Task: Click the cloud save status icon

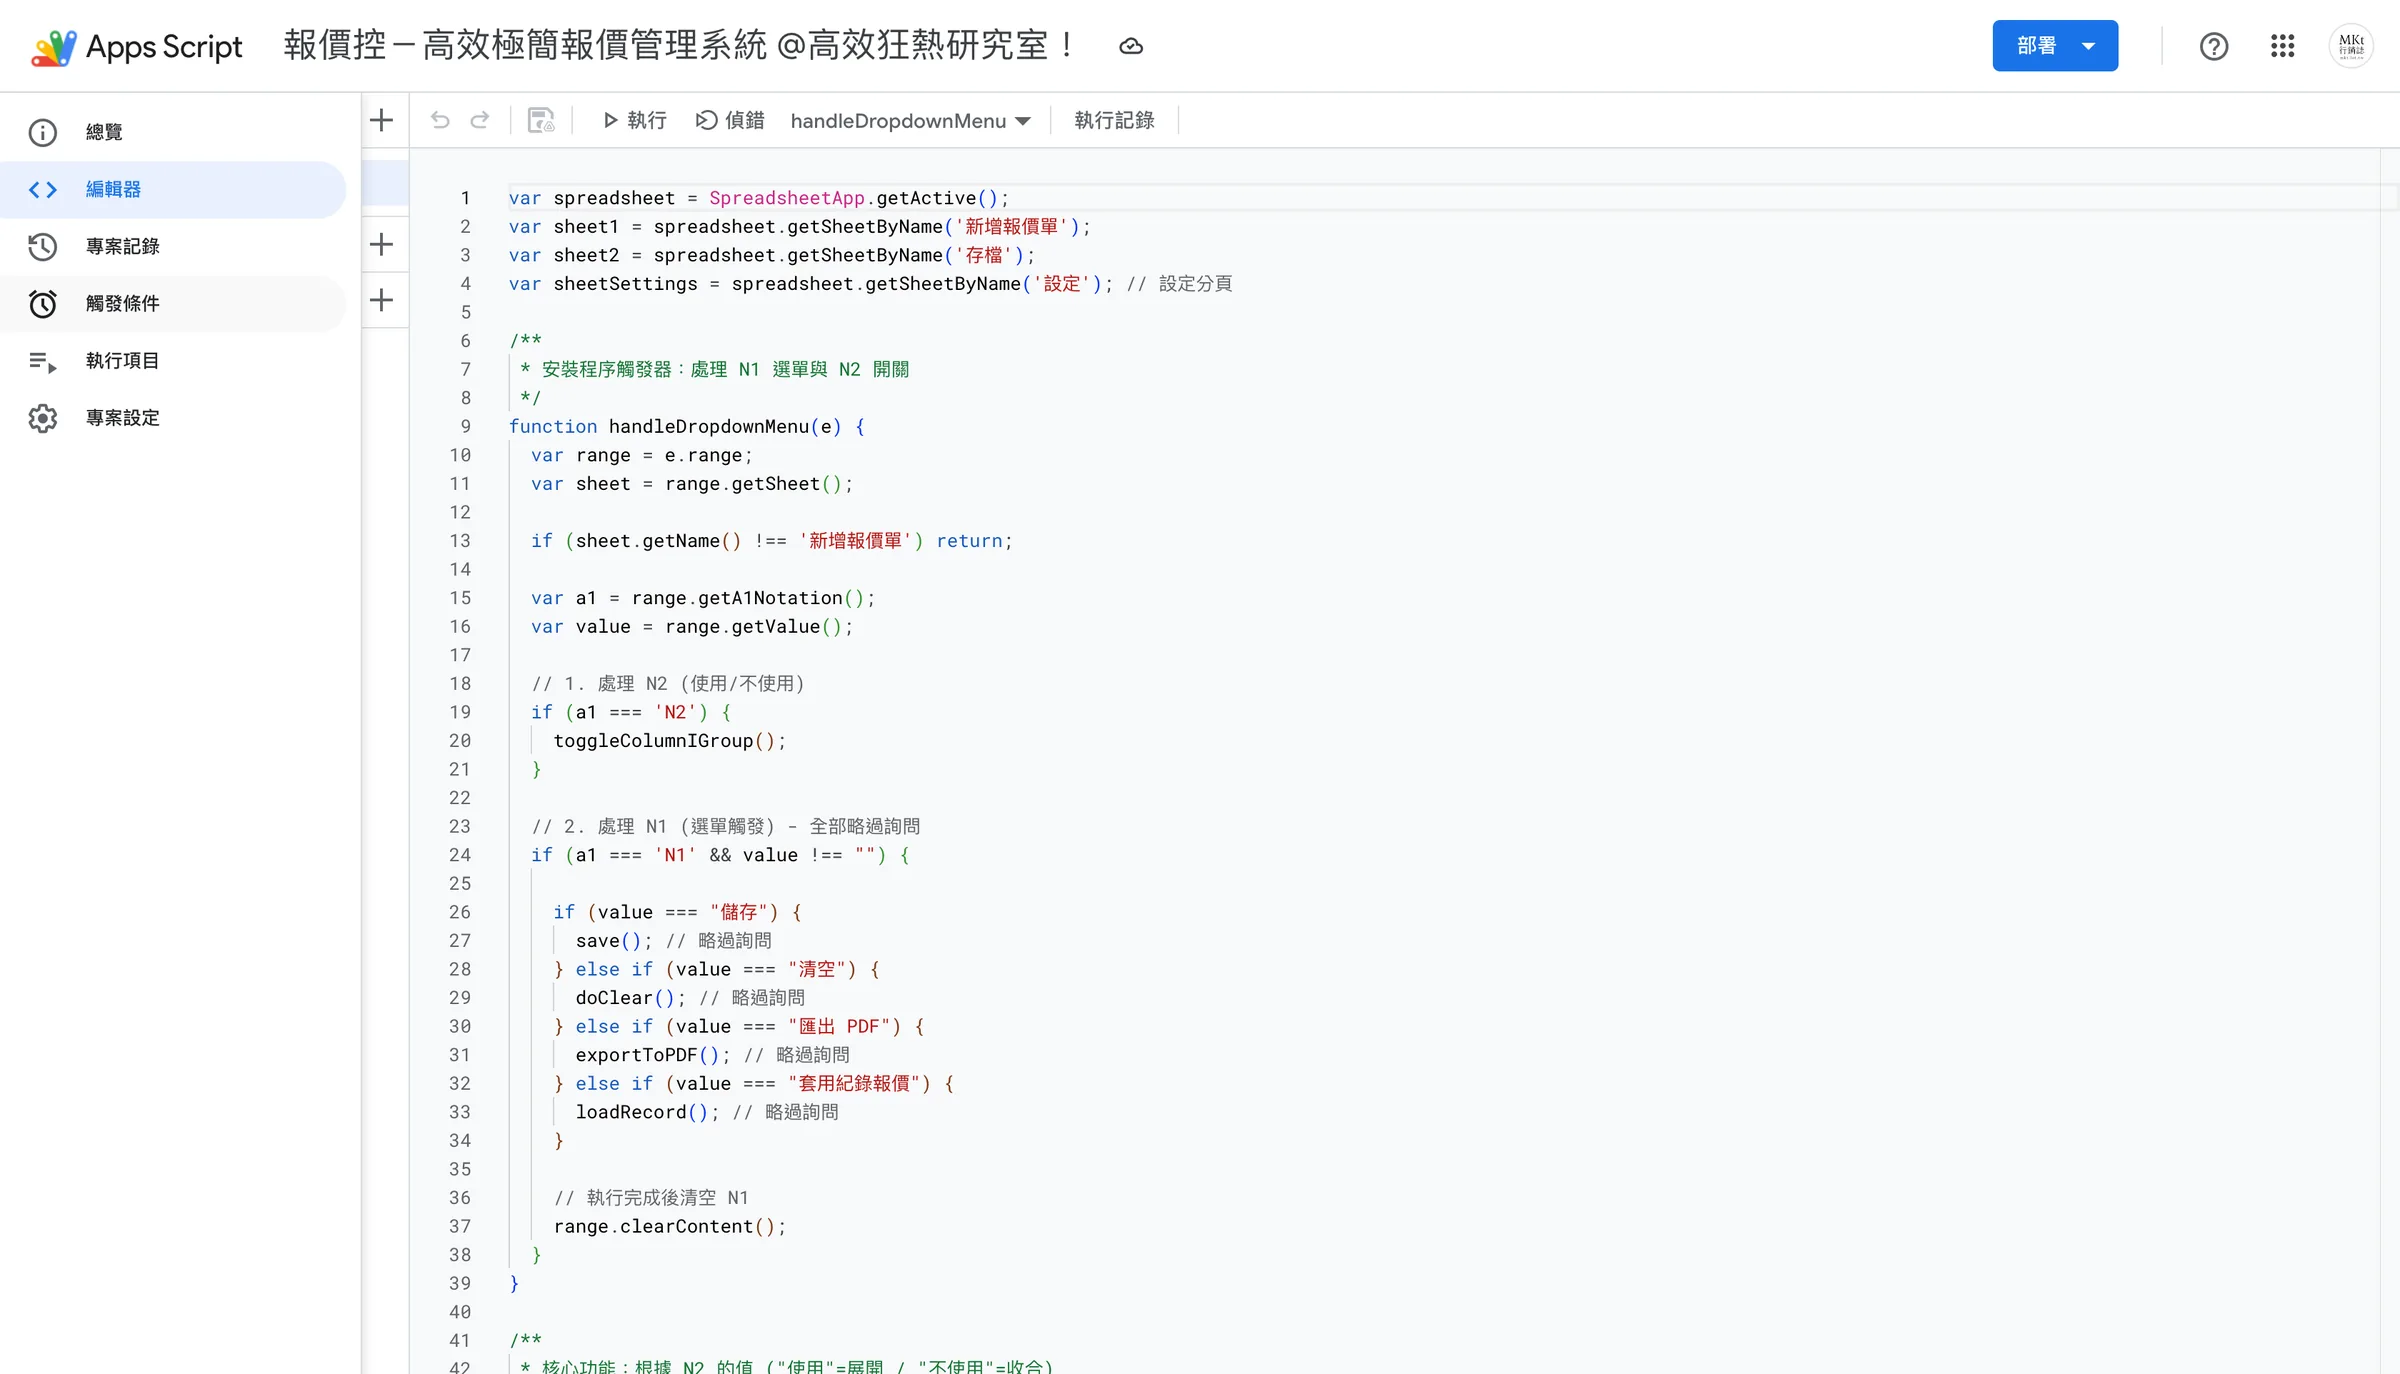Action: (1131, 46)
